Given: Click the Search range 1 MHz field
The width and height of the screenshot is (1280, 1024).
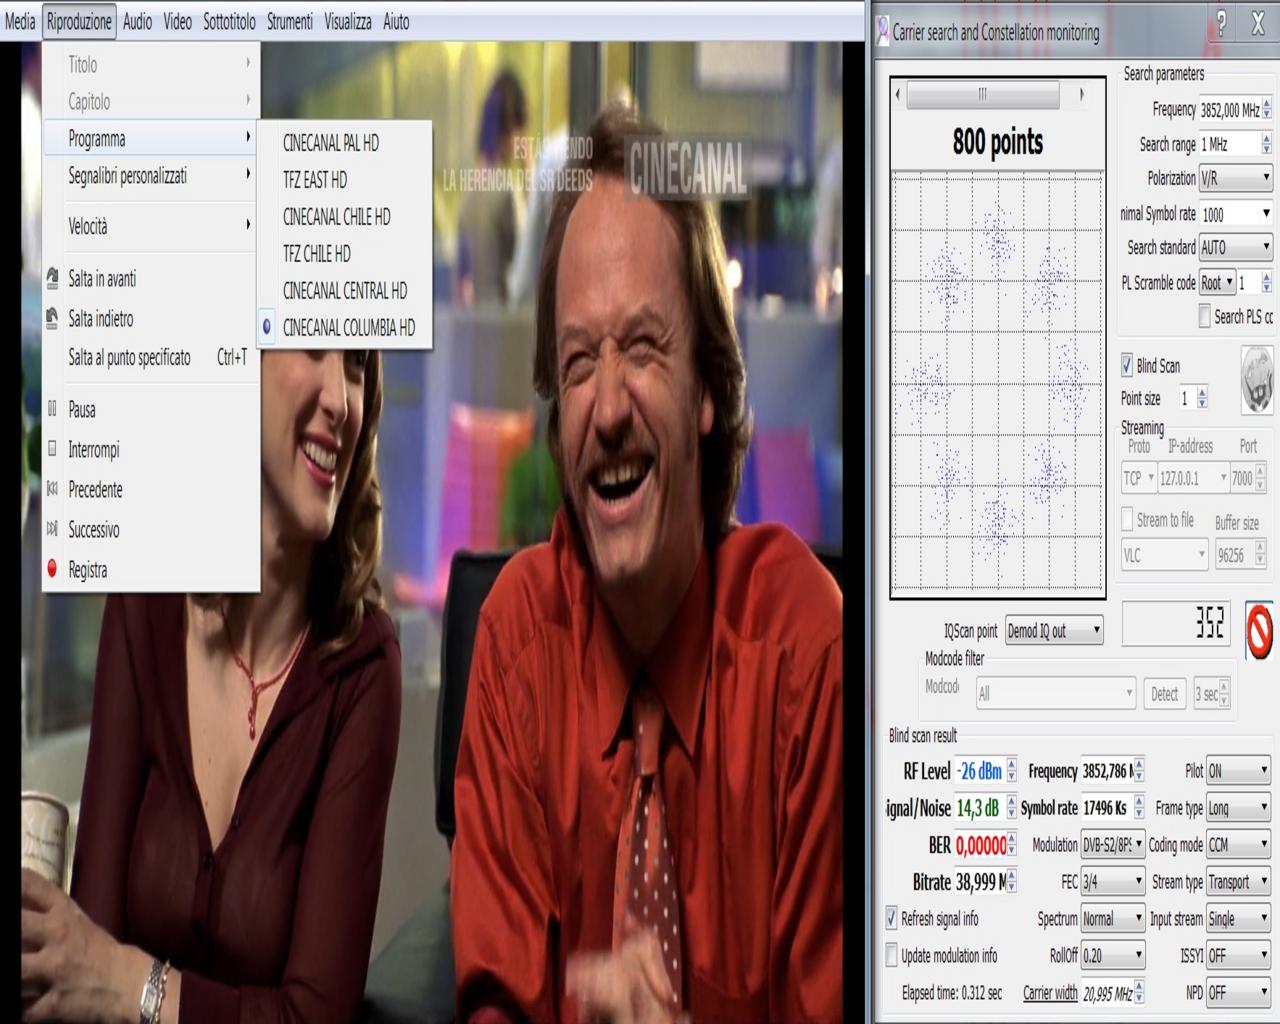Looking at the screenshot, I should click(x=1230, y=144).
